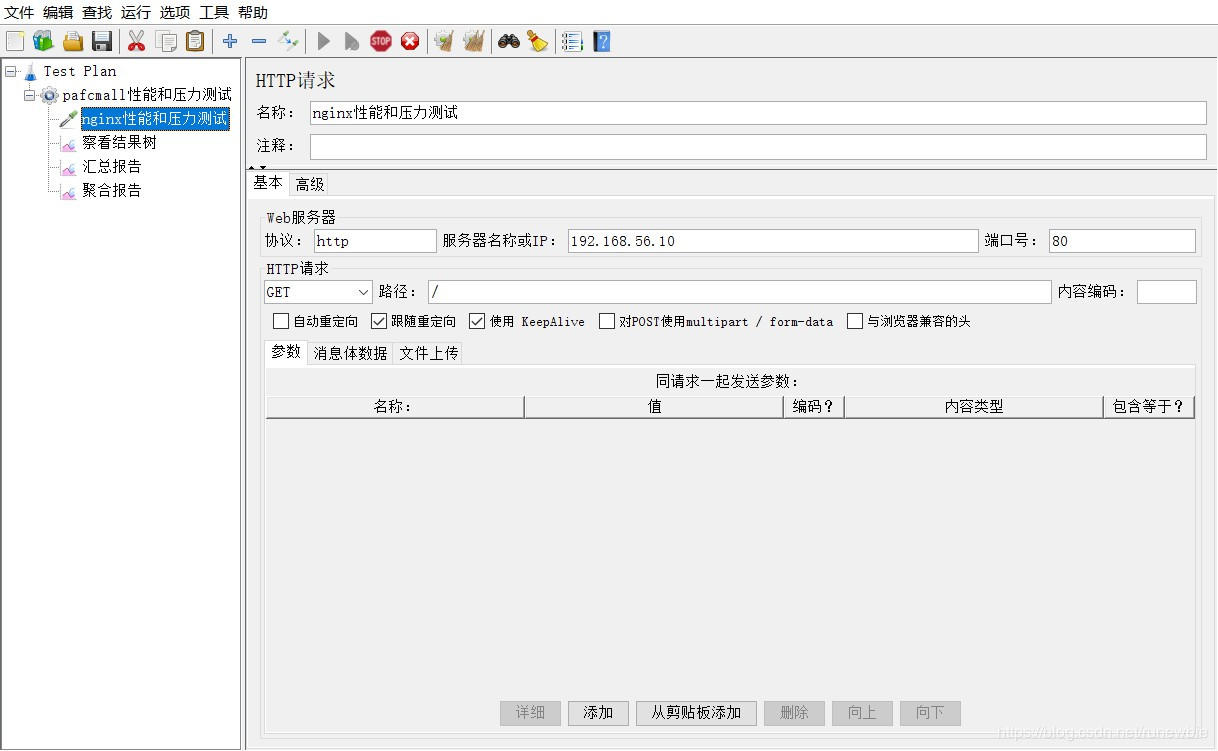
Task: Collapse the pafcmall性能和压力测试 thread group node
Action: (x=29, y=95)
